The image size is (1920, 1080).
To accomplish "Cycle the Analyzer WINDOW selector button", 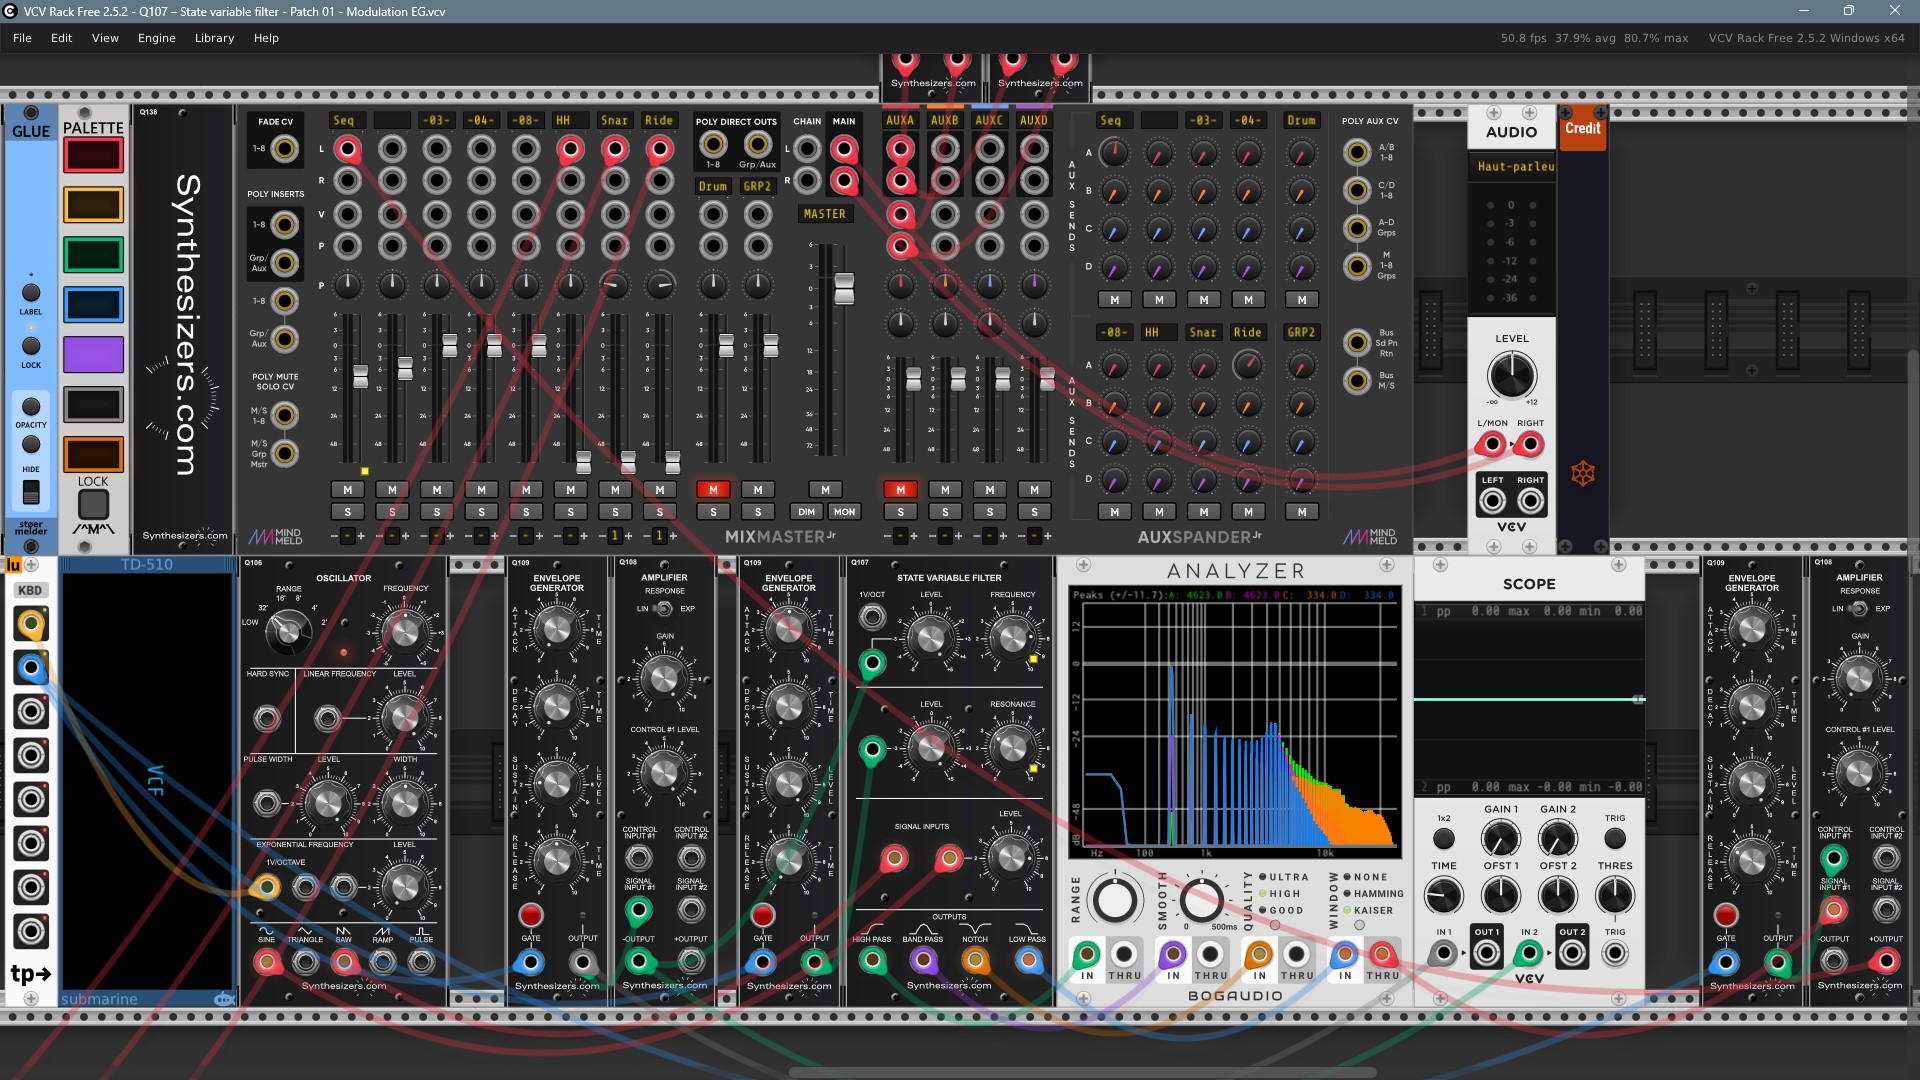I will (x=1359, y=926).
